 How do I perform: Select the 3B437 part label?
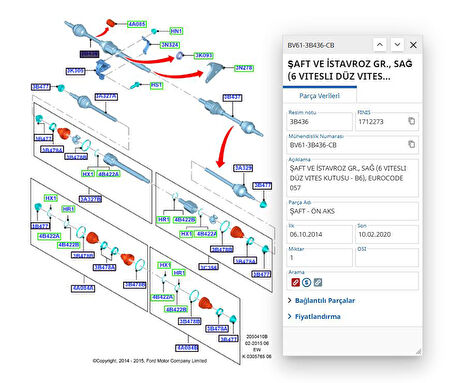point(233,97)
